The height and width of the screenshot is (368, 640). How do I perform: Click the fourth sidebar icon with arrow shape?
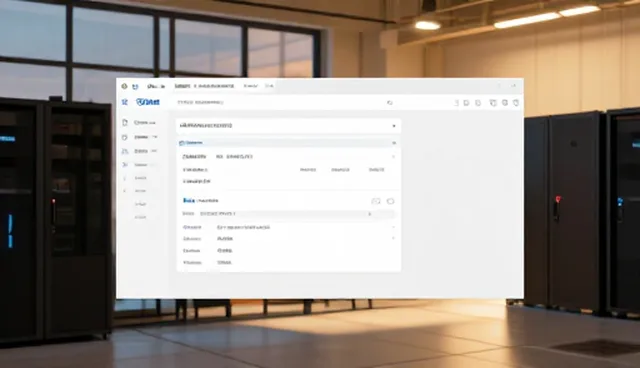[125, 165]
